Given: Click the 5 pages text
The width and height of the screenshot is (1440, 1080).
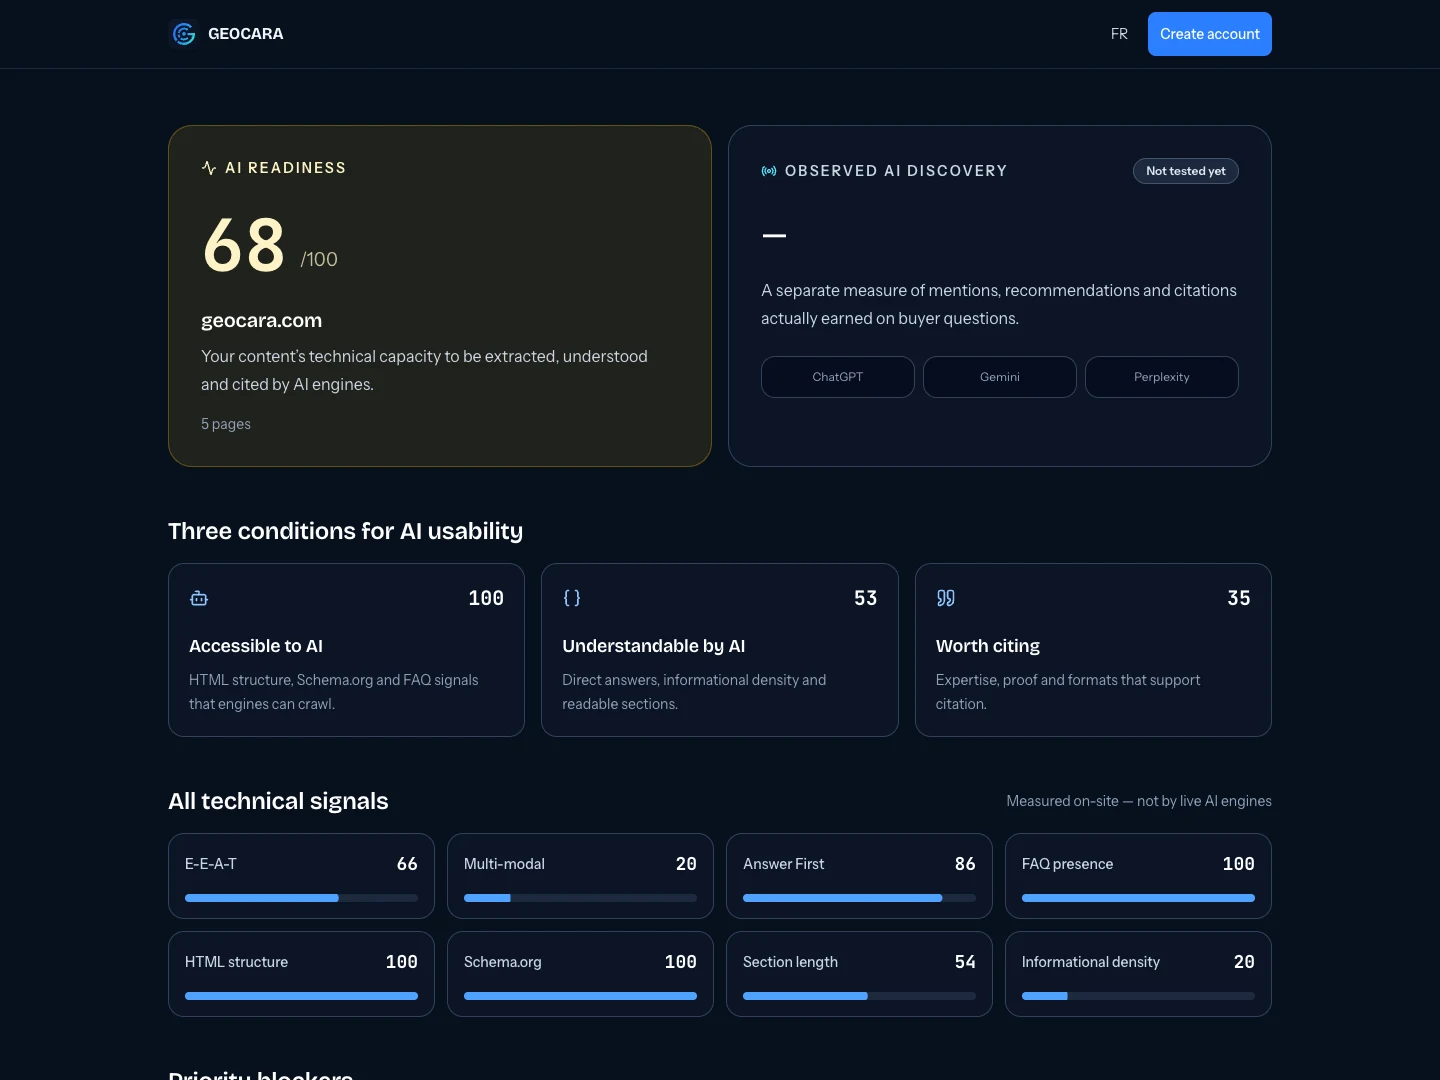Looking at the screenshot, I should coord(226,424).
